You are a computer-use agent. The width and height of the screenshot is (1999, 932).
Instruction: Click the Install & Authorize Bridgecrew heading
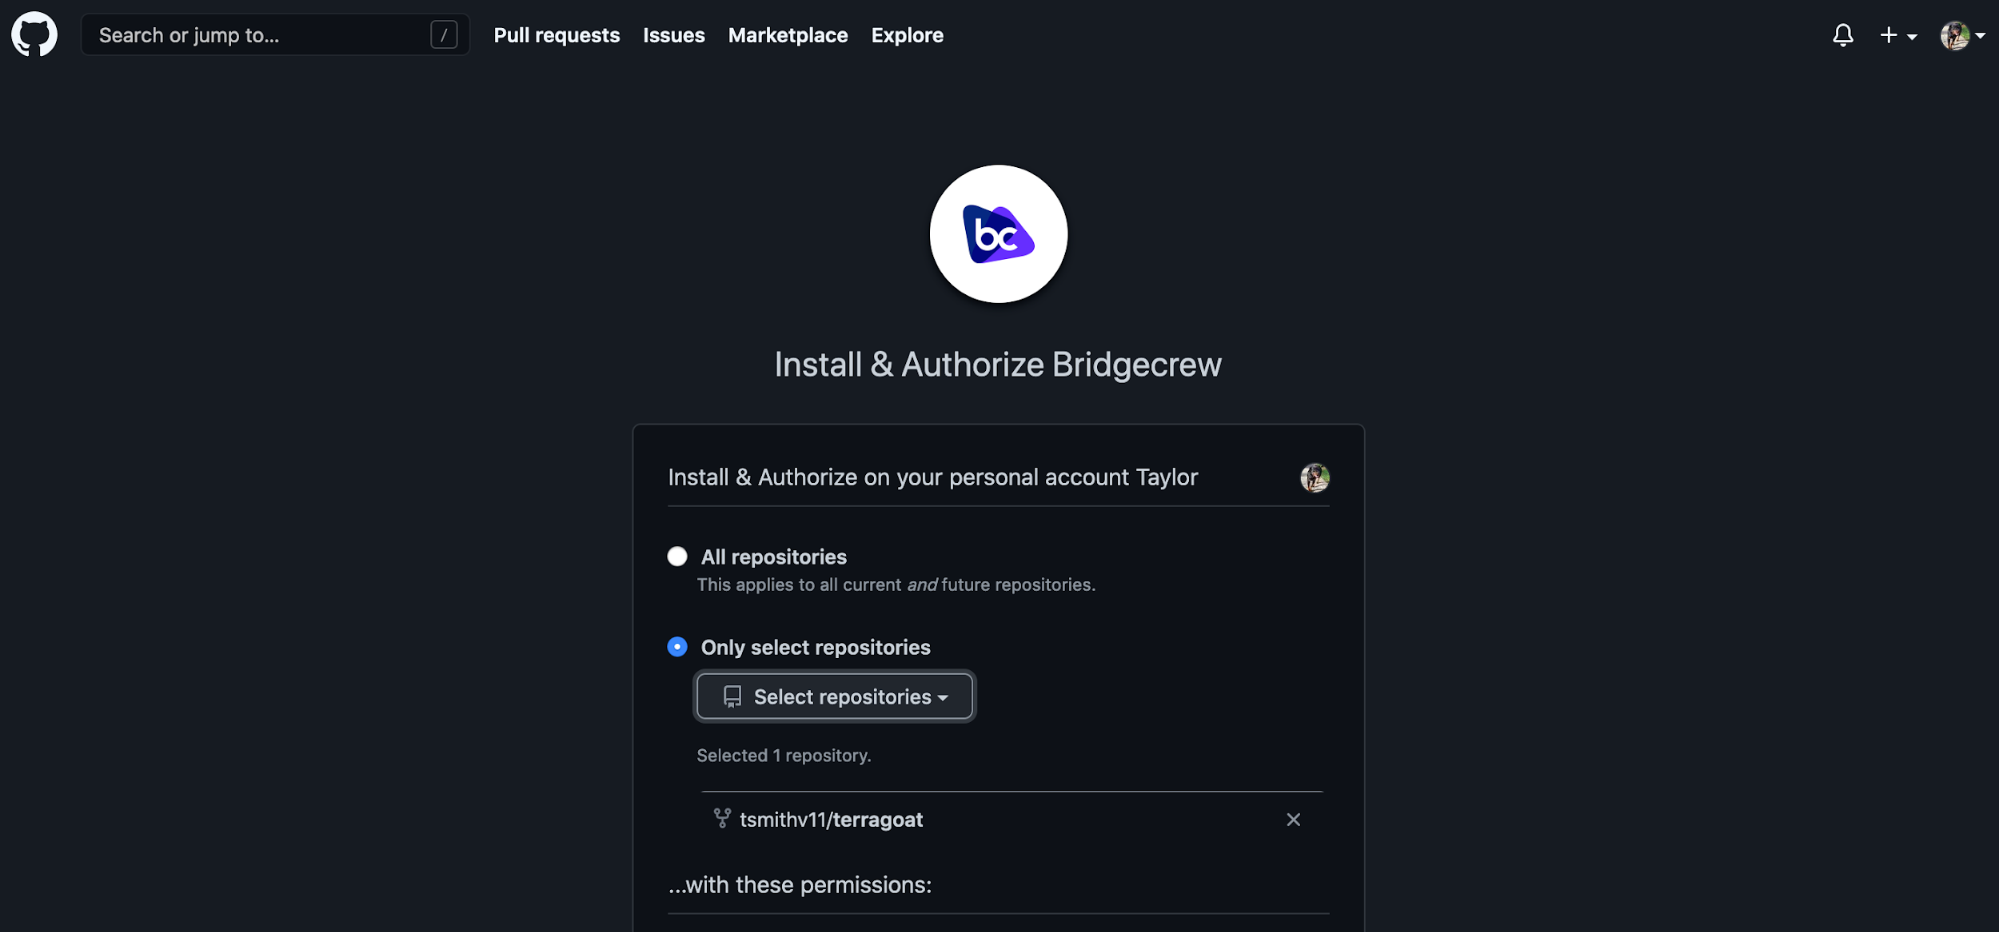point(998,365)
